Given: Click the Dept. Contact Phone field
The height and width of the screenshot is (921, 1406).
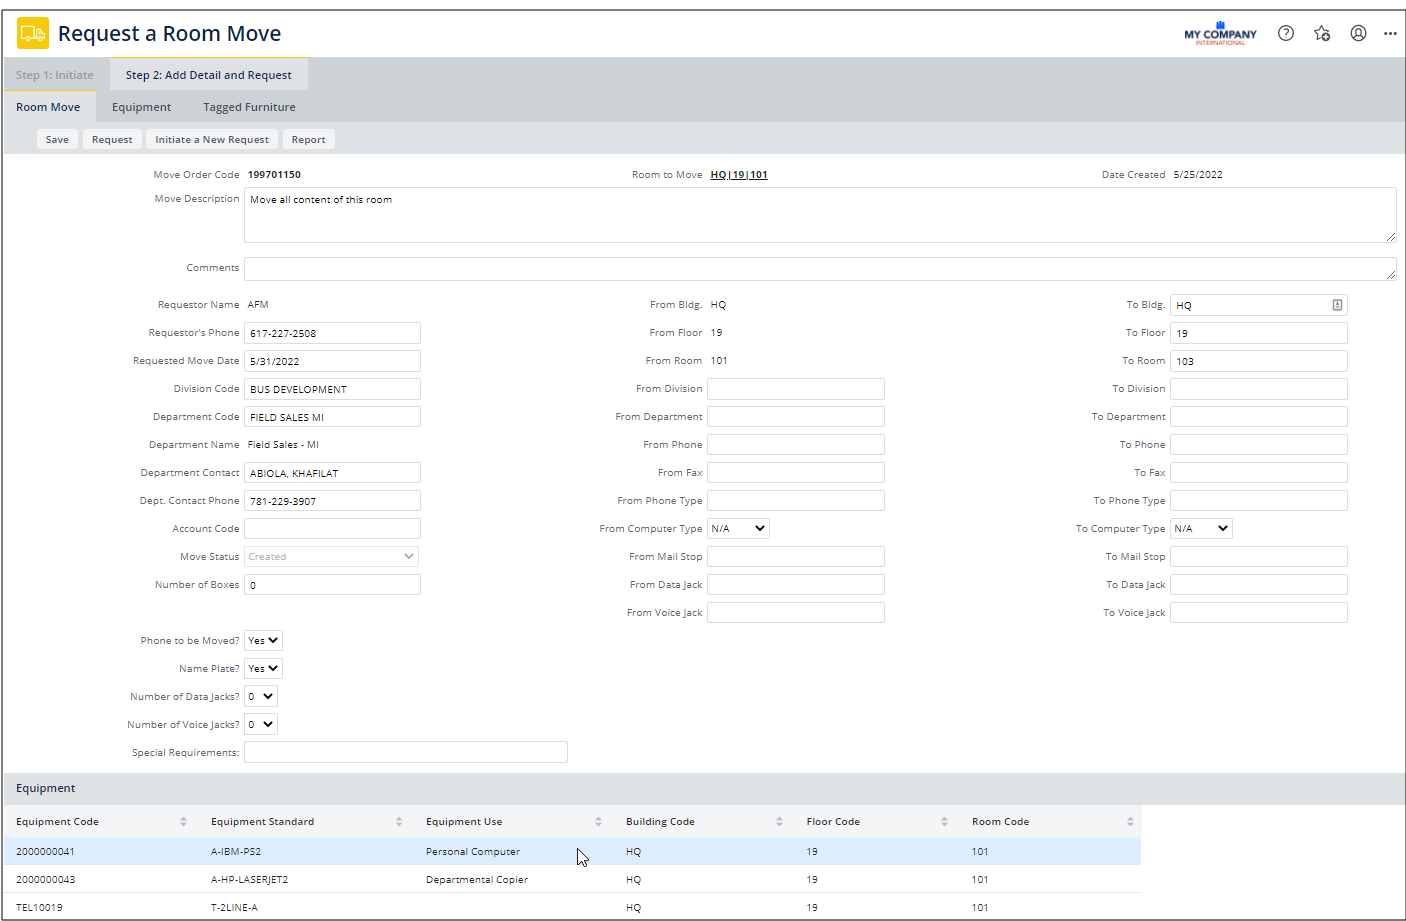Looking at the screenshot, I should [x=332, y=501].
